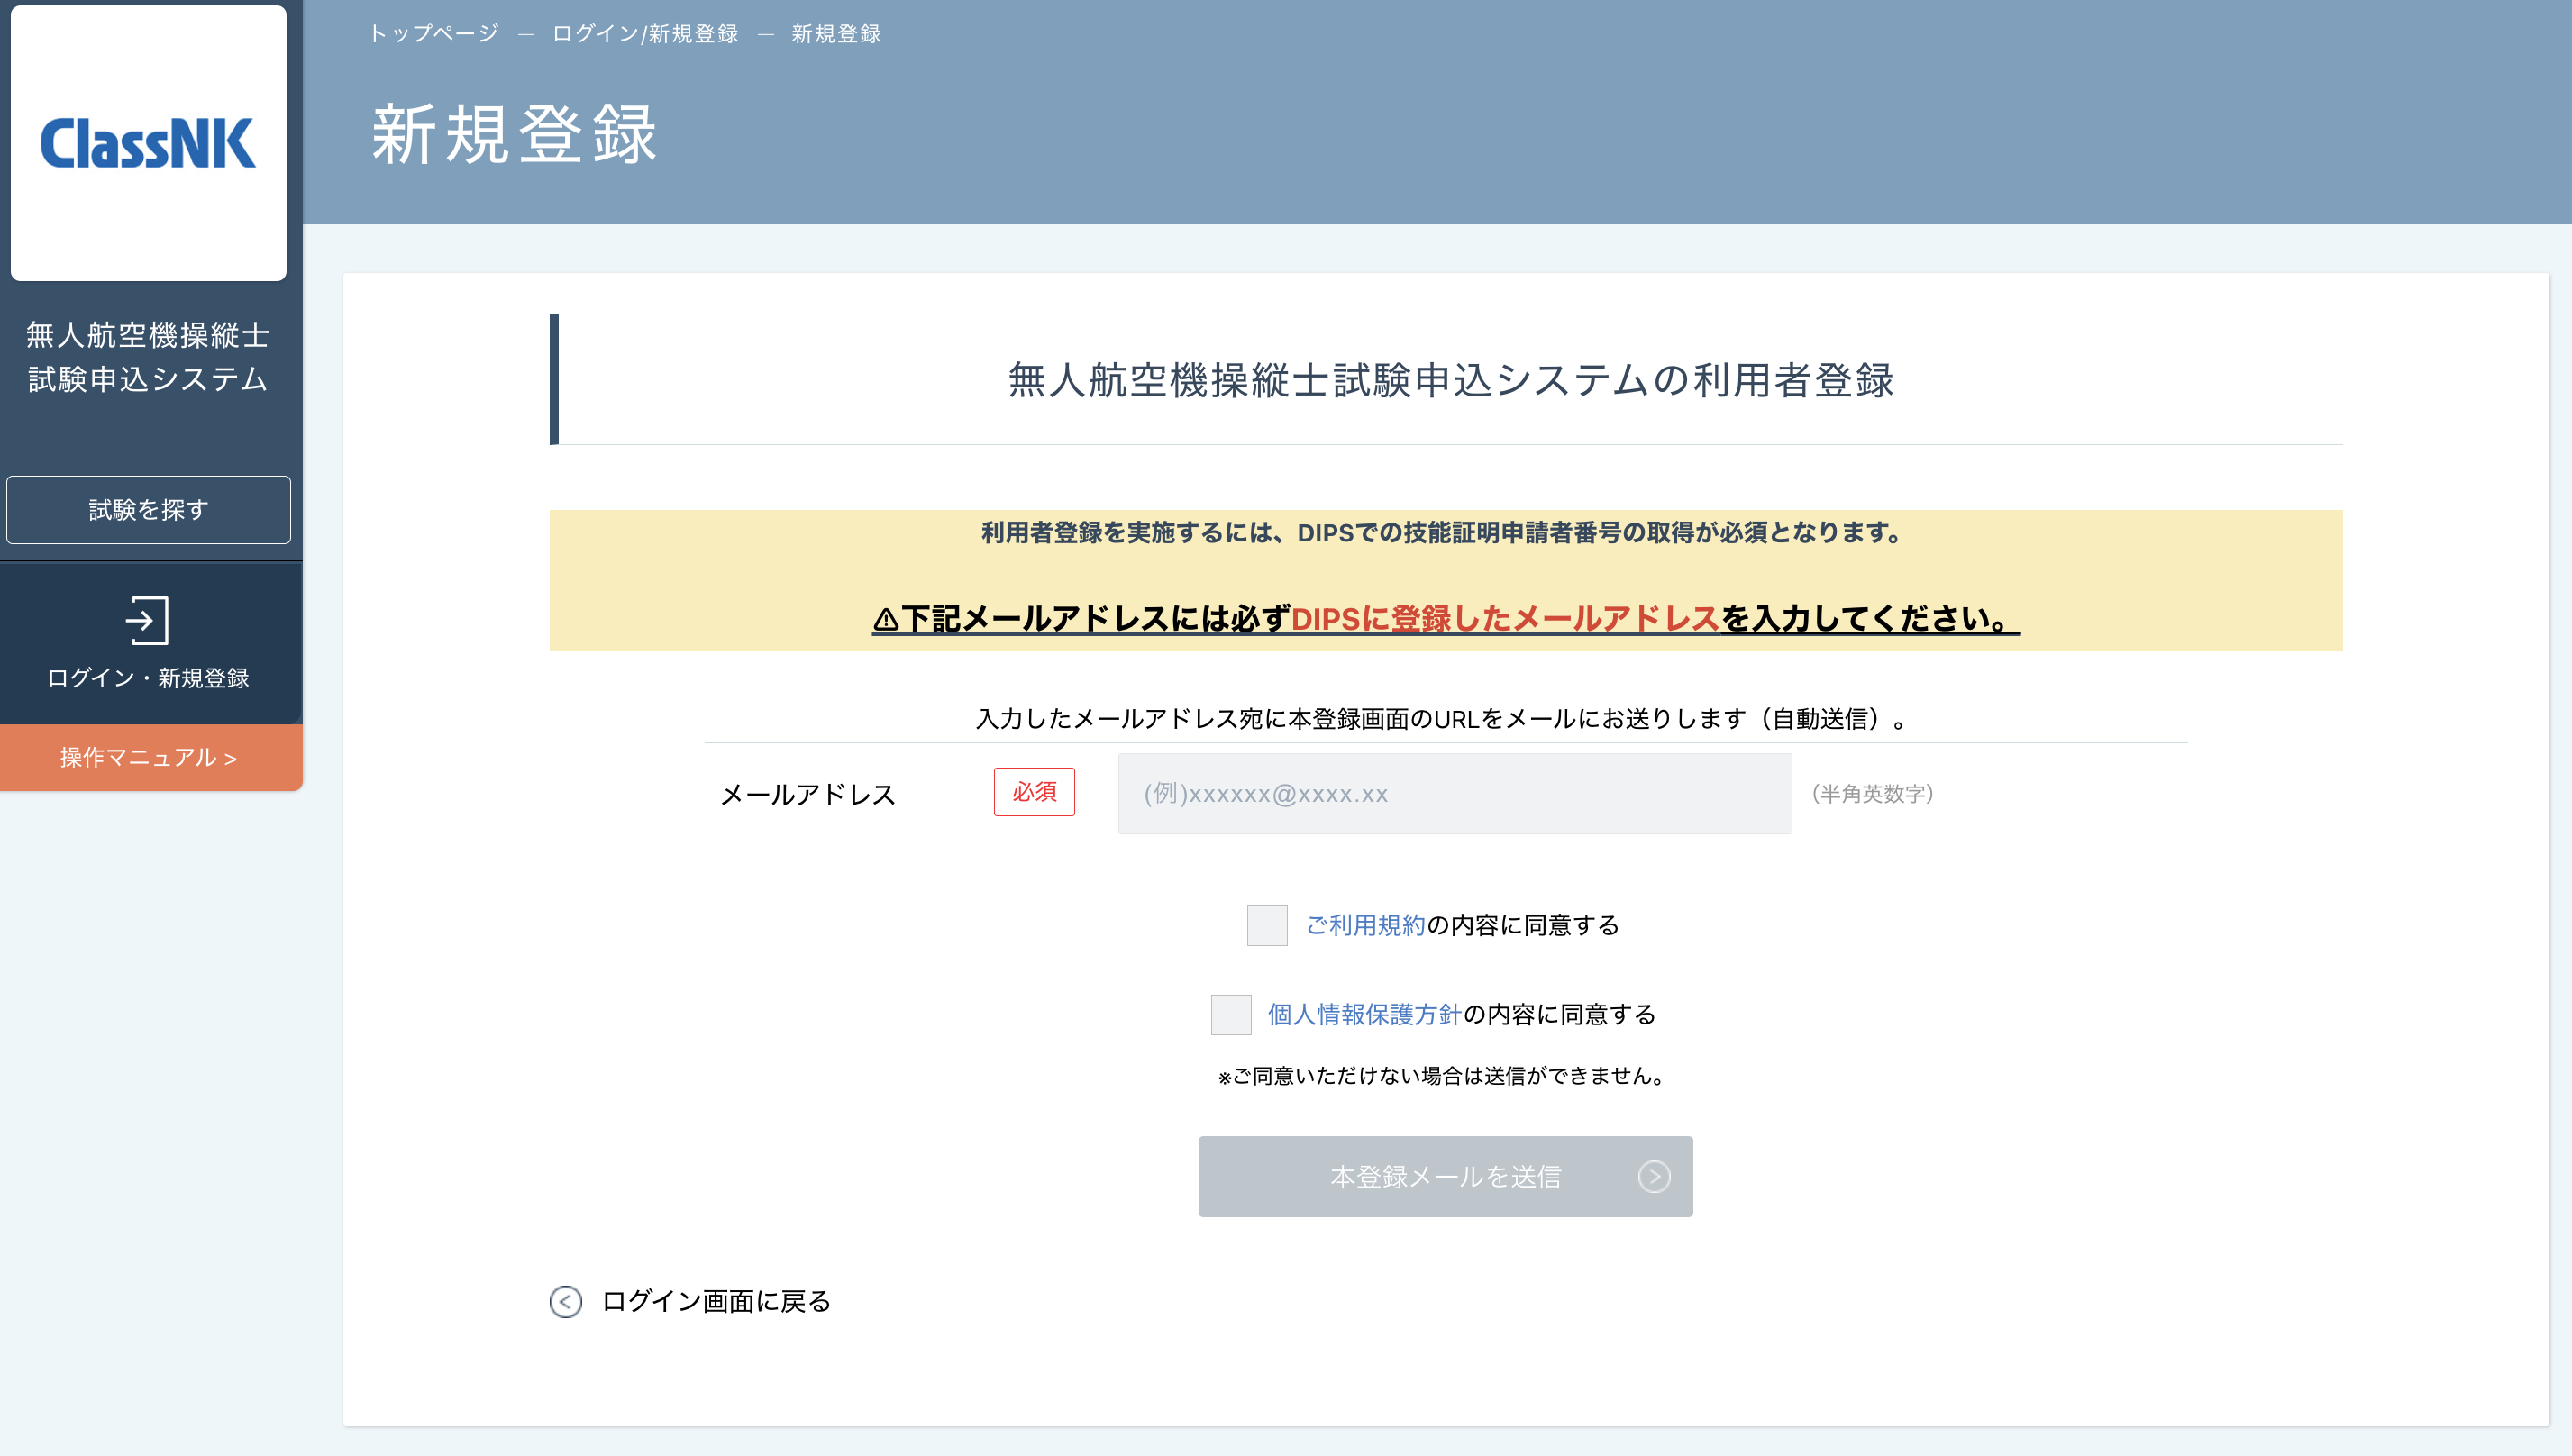2572x1456 pixels.
Task: Click the 無人航空機操縦士 試験申込システム sidebar title
Action: (x=148, y=356)
